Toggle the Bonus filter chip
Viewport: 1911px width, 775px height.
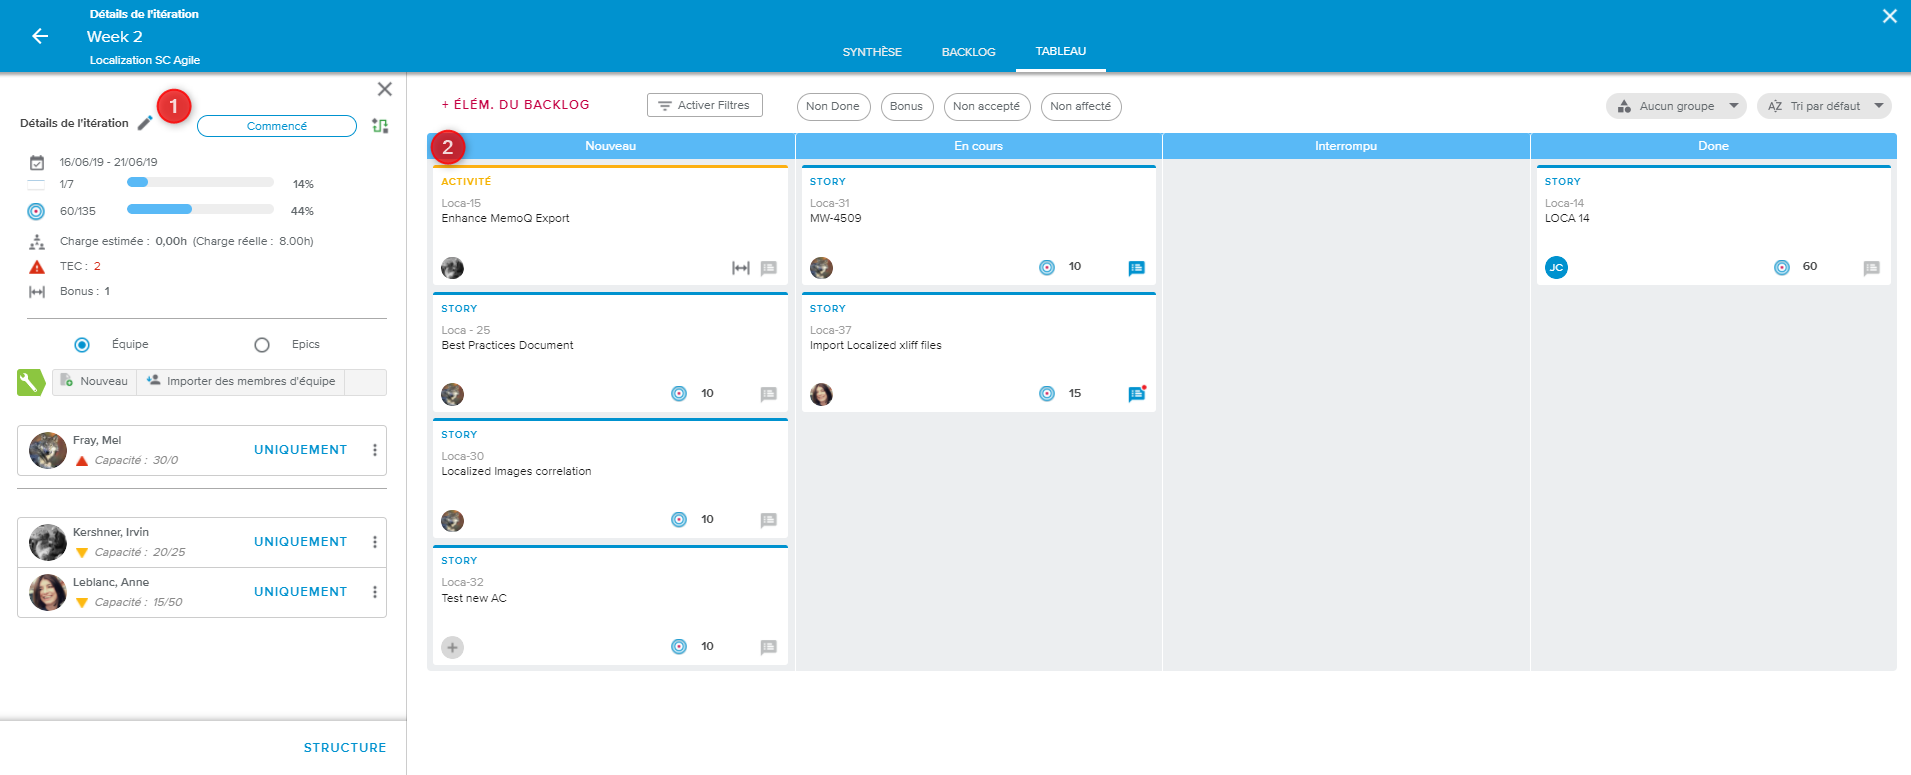click(x=906, y=107)
